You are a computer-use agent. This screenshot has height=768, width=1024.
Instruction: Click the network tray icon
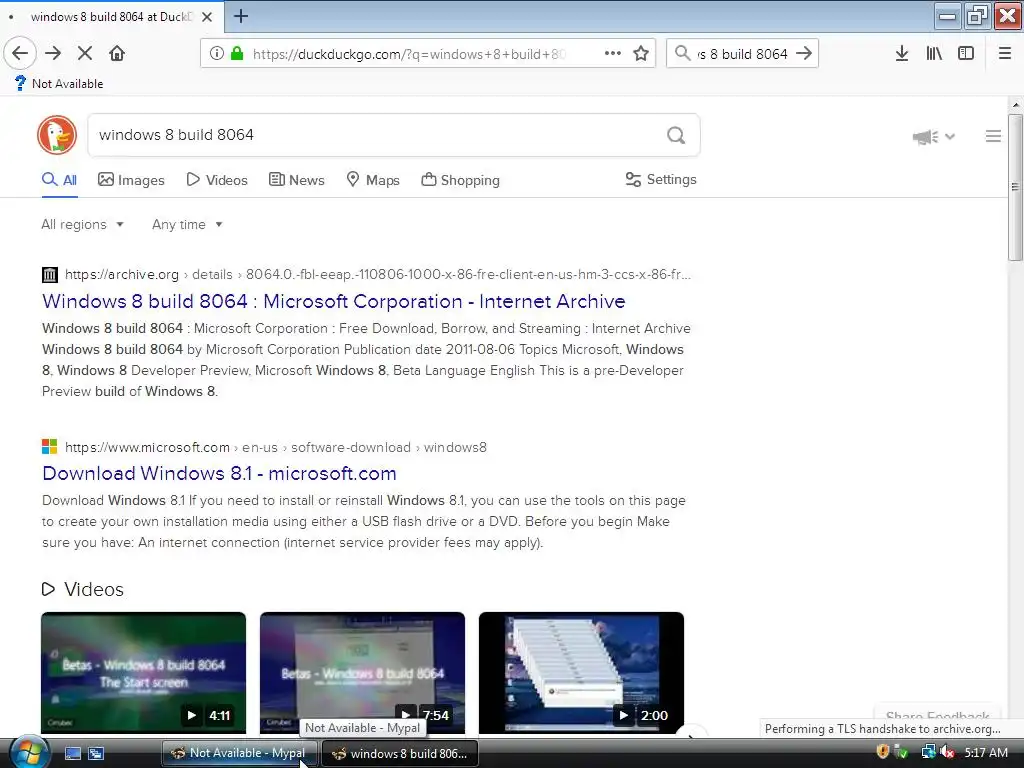click(927, 752)
